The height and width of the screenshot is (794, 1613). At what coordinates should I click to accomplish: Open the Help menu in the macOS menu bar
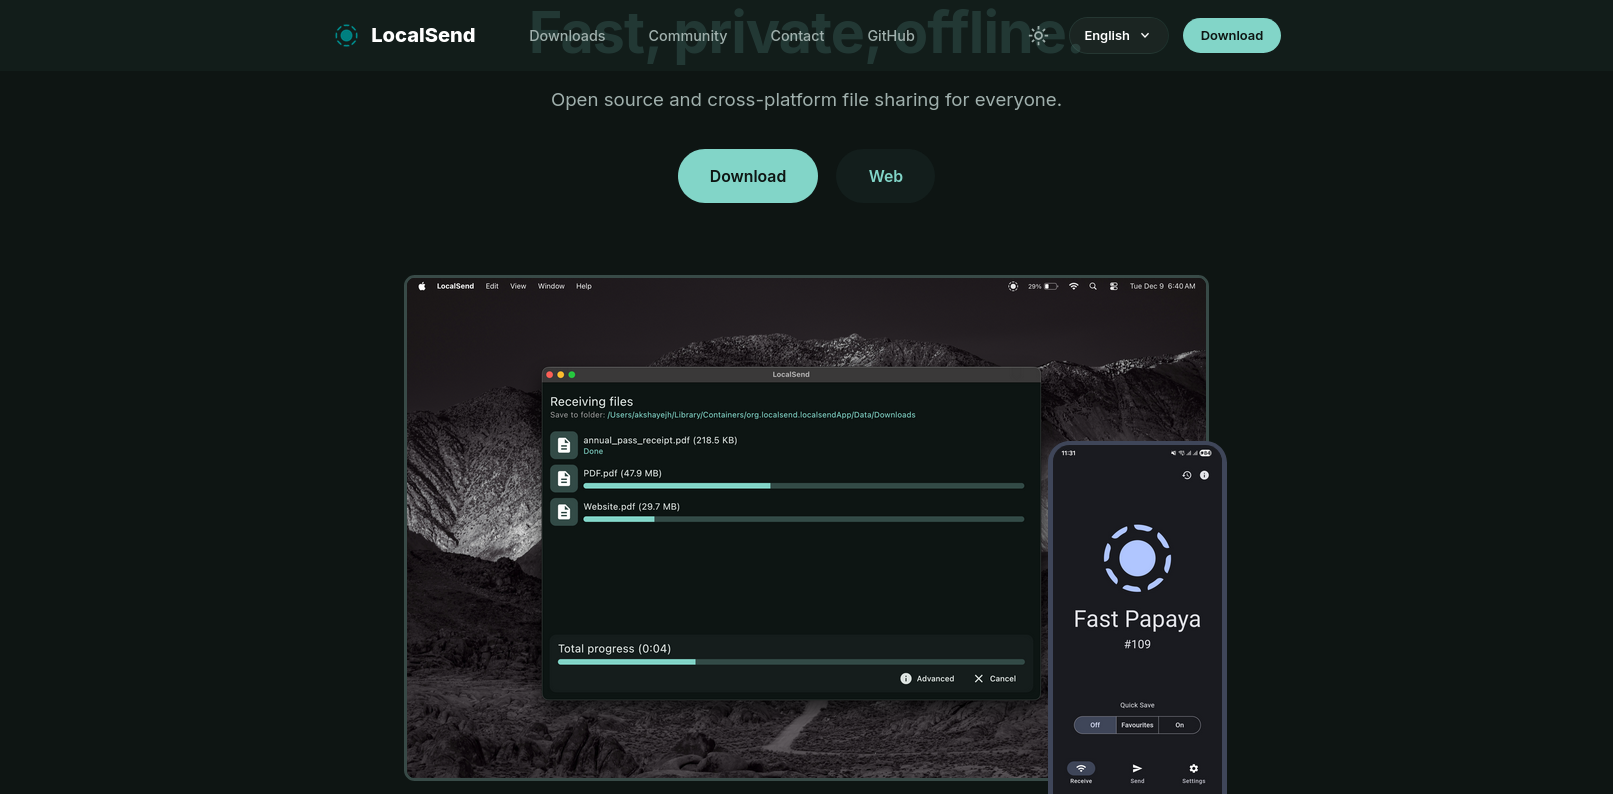tap(584, 286)
